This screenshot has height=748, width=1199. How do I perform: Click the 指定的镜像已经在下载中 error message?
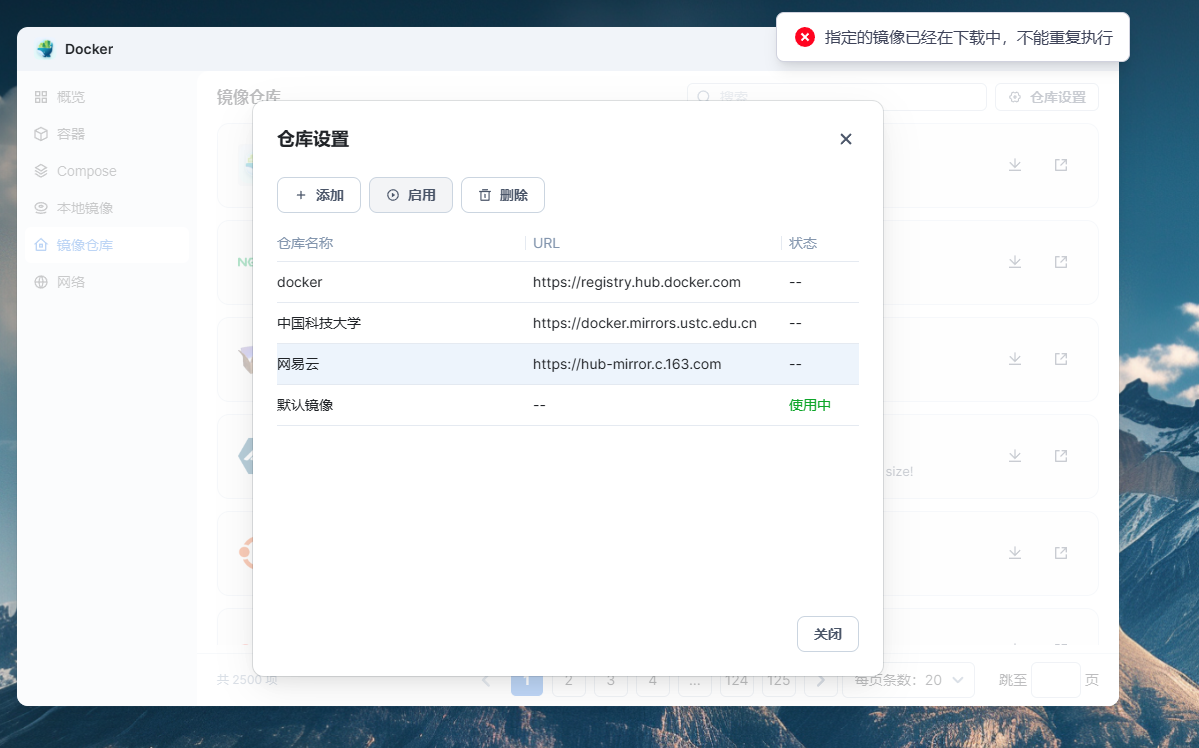pyautogui.click(x=969, y=37)
